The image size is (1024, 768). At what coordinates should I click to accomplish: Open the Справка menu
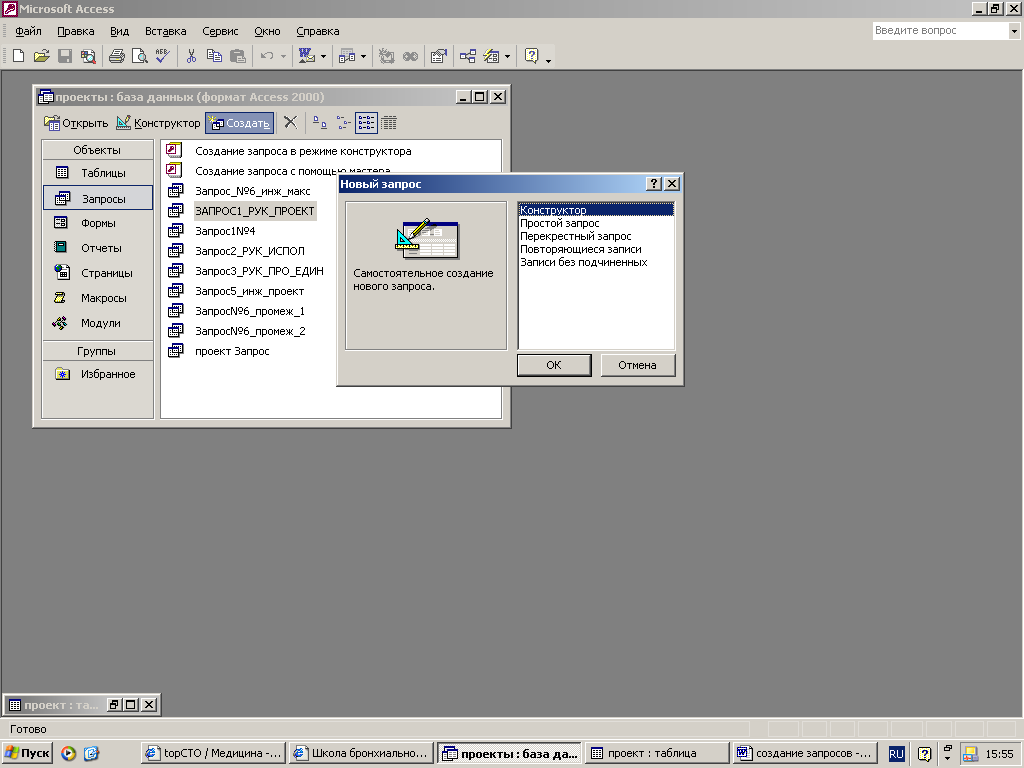[x=318, y=31]
